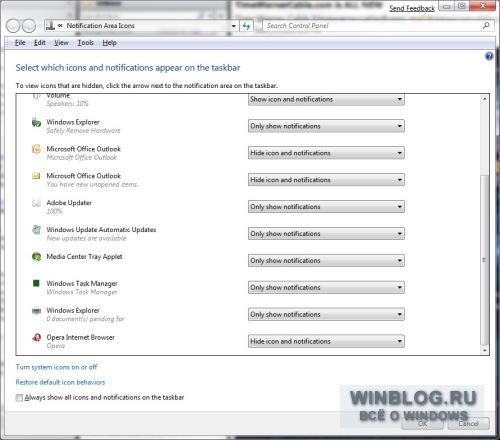Click the partly visible Volume speaker icon
Viewport: 500px width, 440px height.
pyautogui.click(x=36, y=96)
